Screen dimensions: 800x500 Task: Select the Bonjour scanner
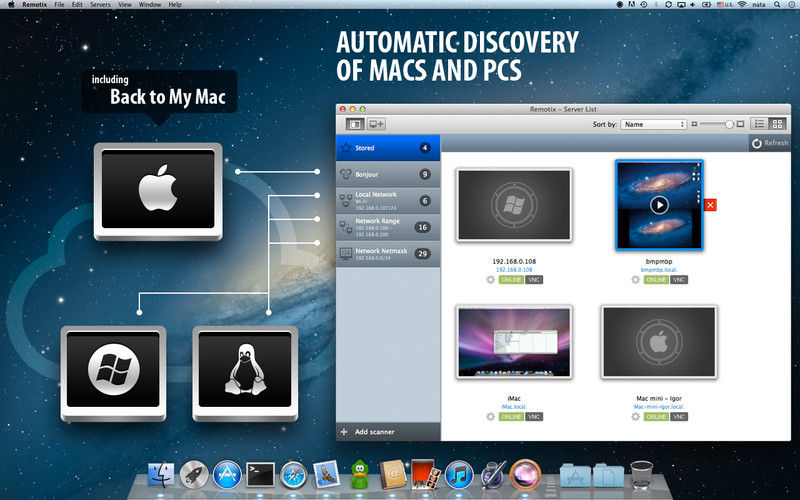click(388, 174)
